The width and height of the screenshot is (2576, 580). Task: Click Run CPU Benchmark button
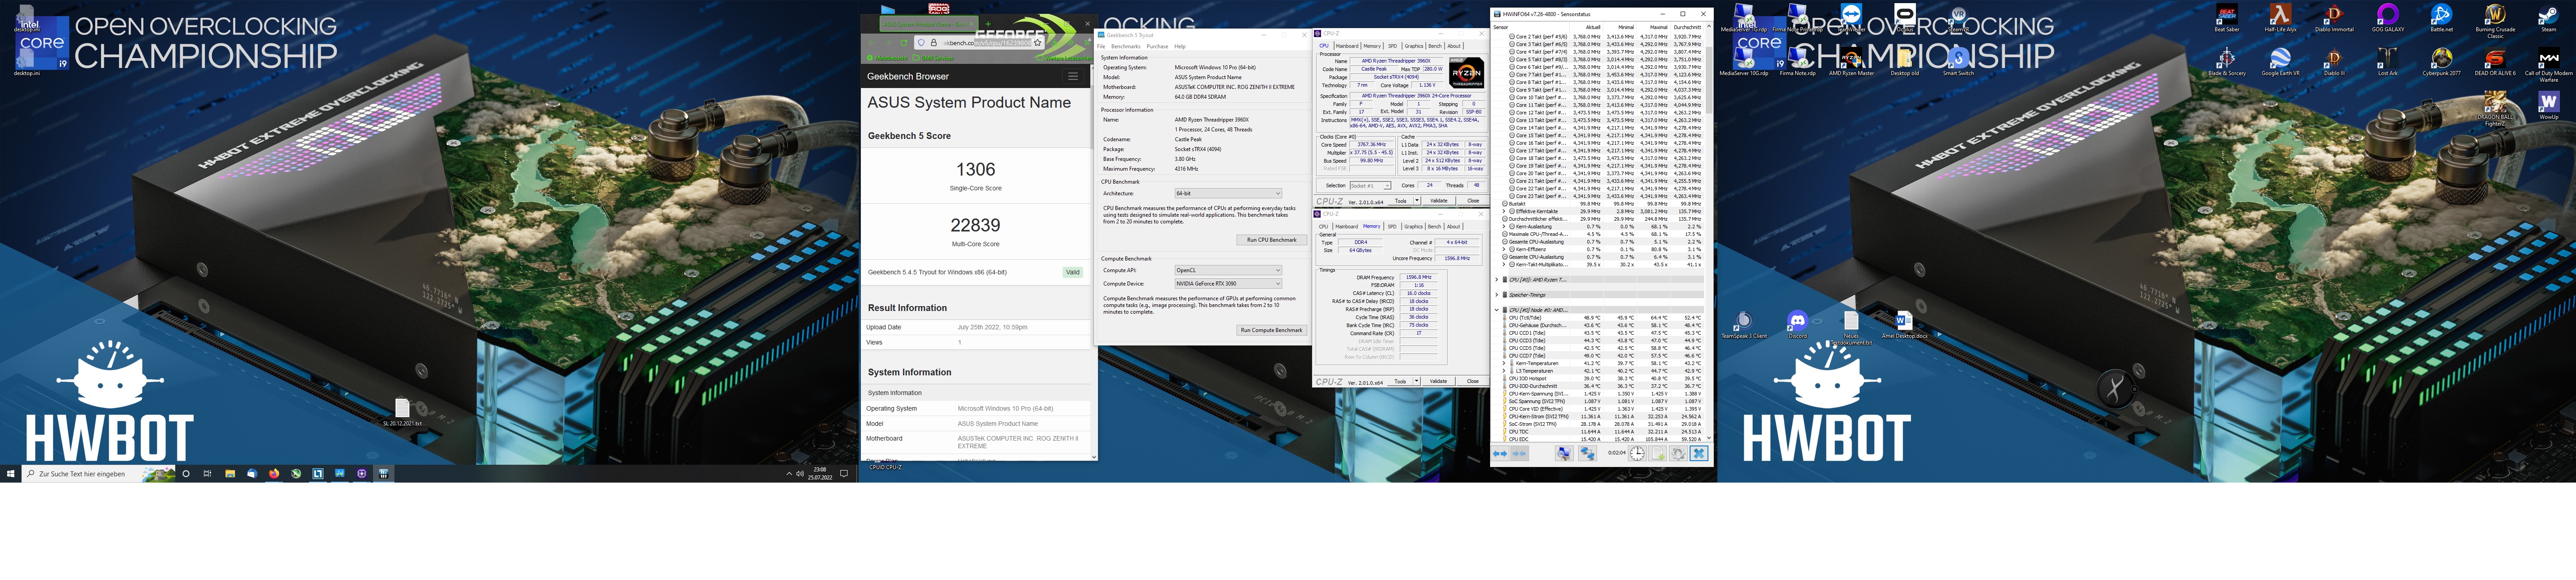pos(1271,240)
